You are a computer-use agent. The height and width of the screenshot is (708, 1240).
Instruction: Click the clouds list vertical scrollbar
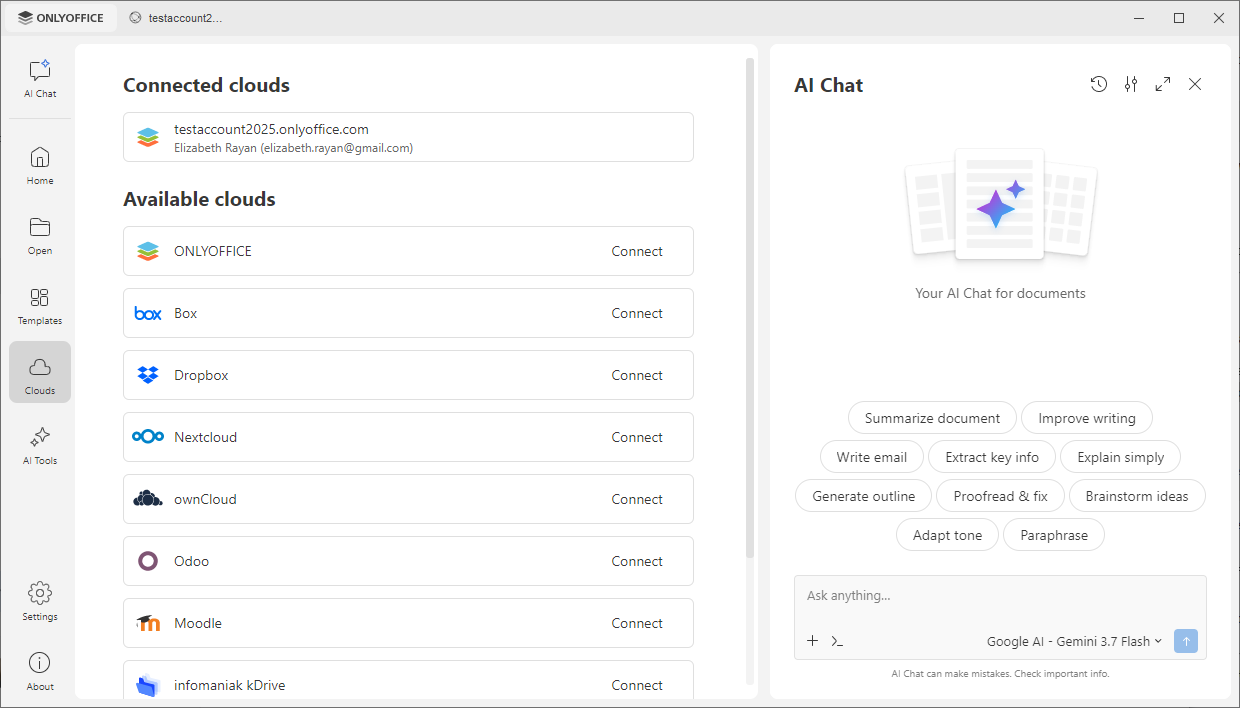(x=750, y=308)
